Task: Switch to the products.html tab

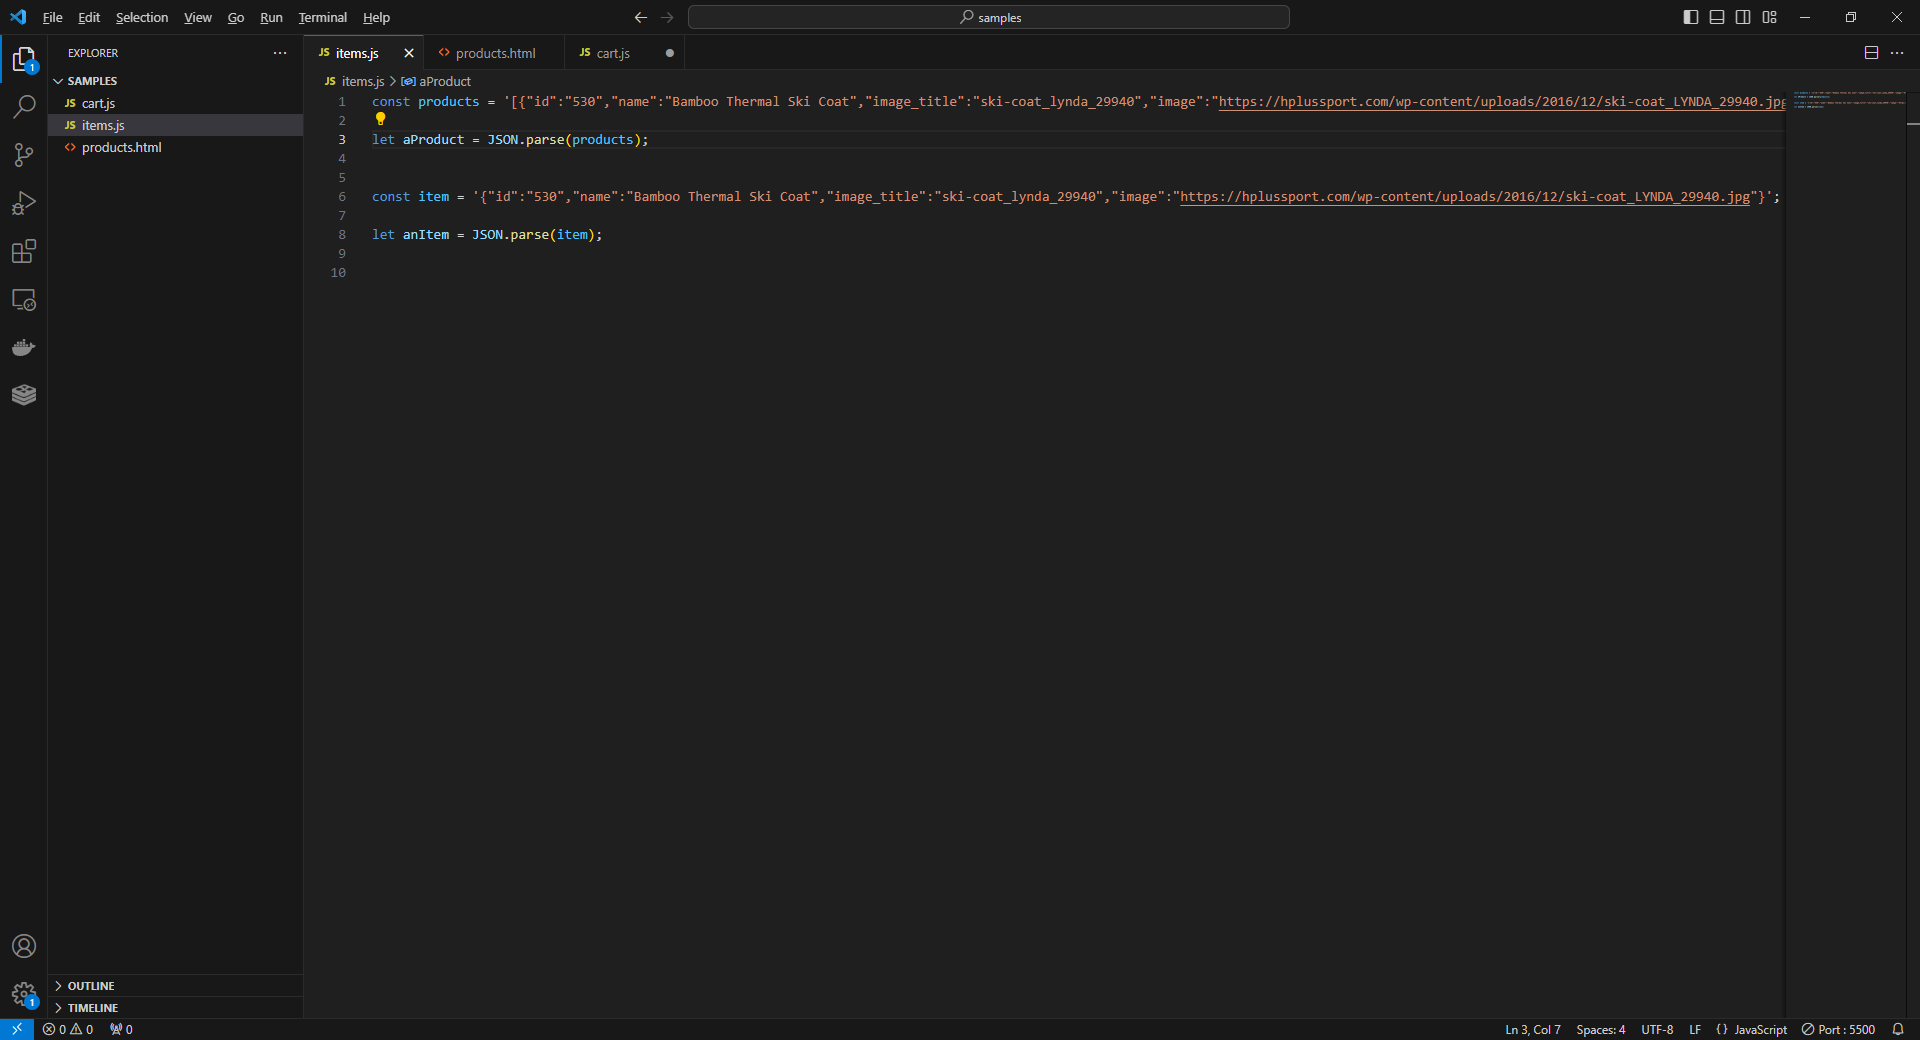Action: (x=494, y=53)
